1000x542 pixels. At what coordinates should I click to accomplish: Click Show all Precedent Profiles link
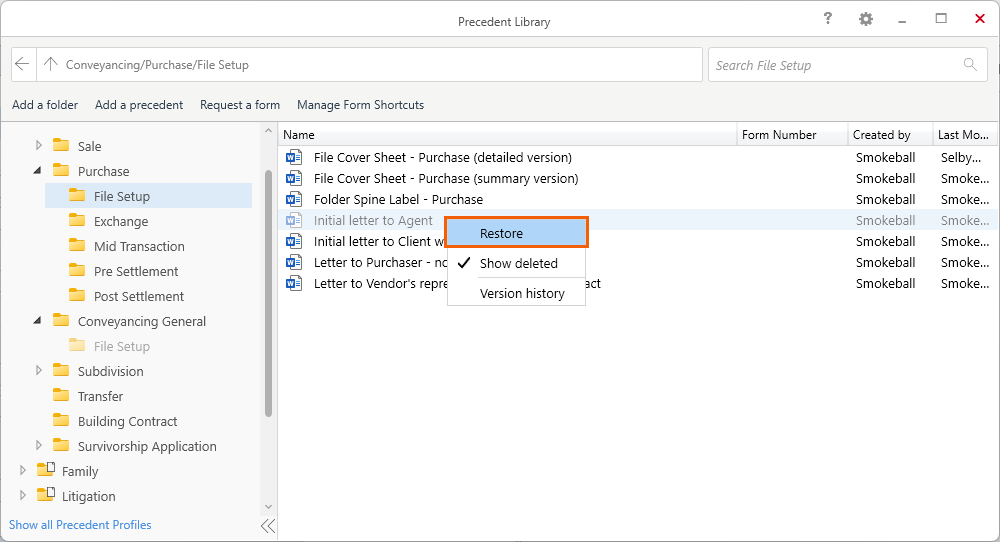[80, 525]
